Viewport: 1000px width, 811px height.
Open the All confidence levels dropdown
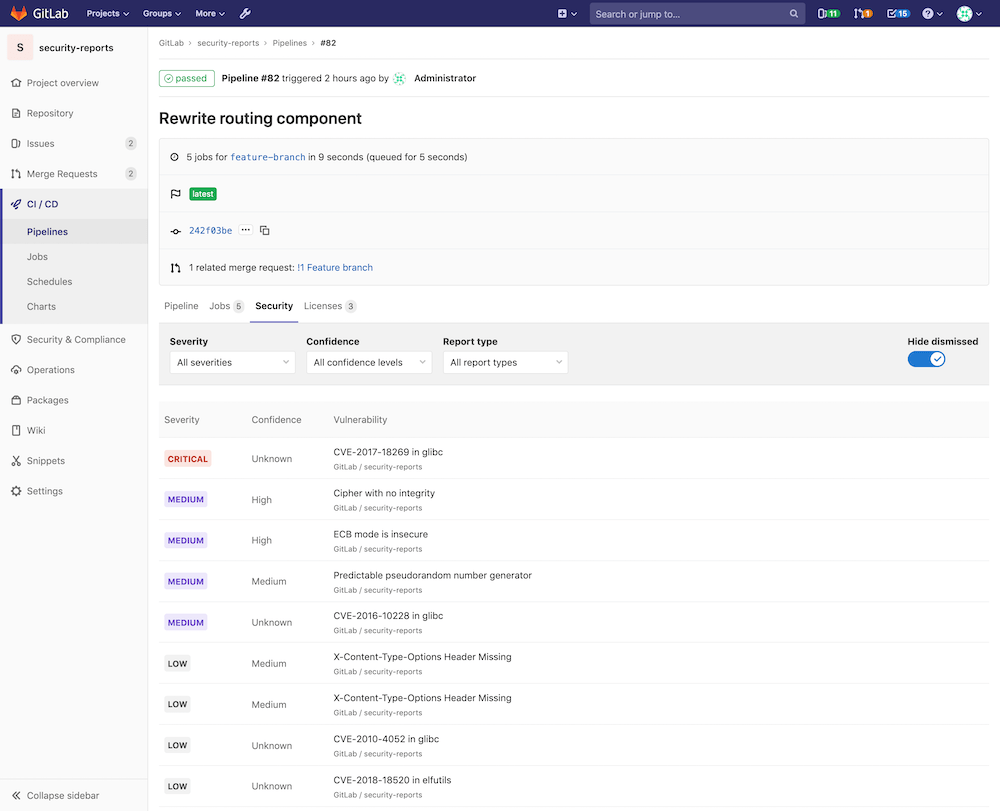click(x=368, y=362)
